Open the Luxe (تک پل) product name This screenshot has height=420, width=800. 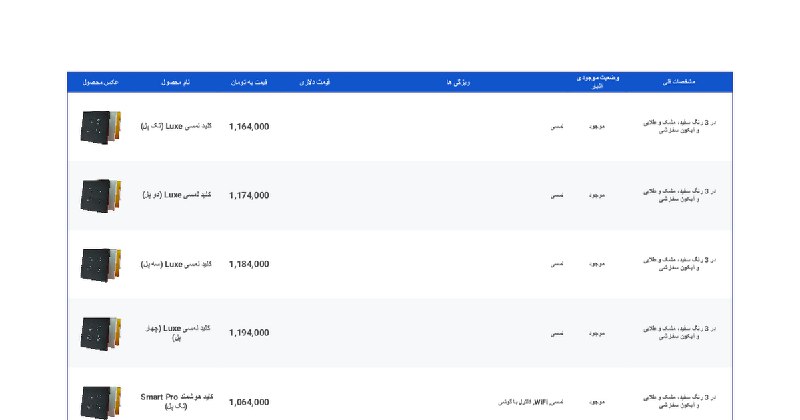coord(176,127)
